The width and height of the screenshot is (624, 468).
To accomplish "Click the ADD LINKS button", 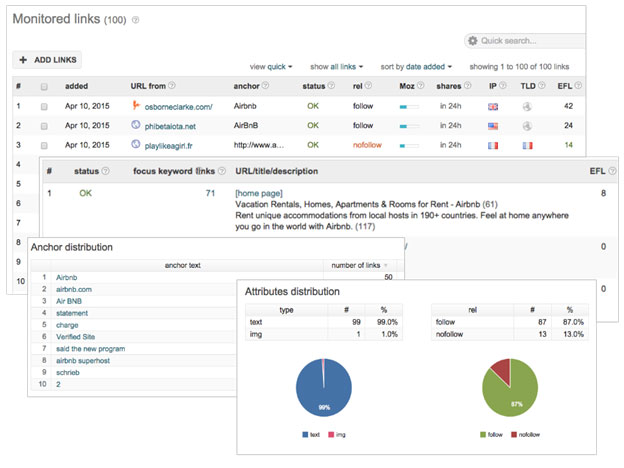I will 48,60.
